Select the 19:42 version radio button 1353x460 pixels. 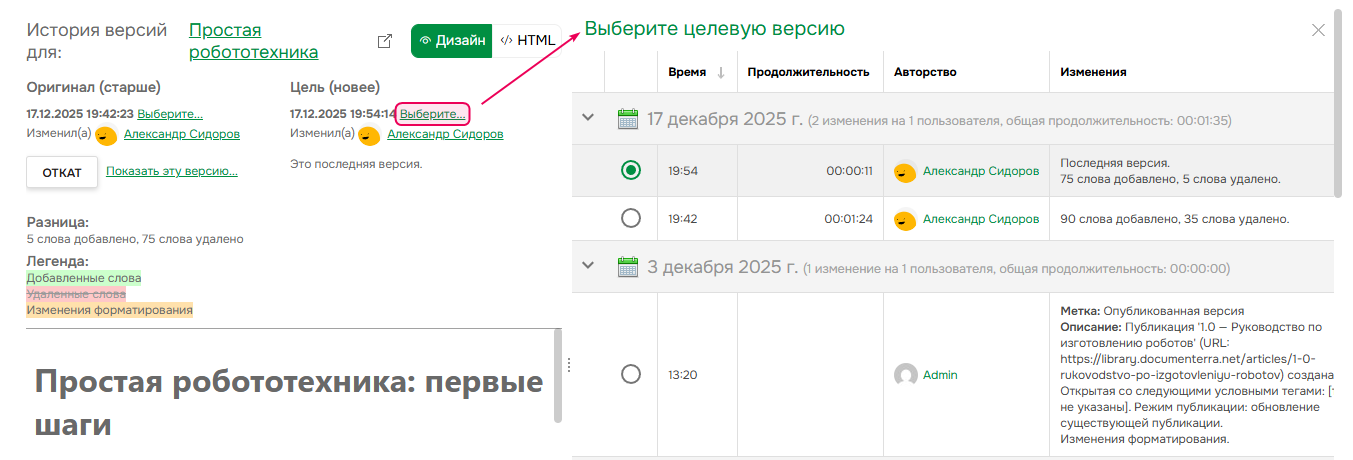631,218
